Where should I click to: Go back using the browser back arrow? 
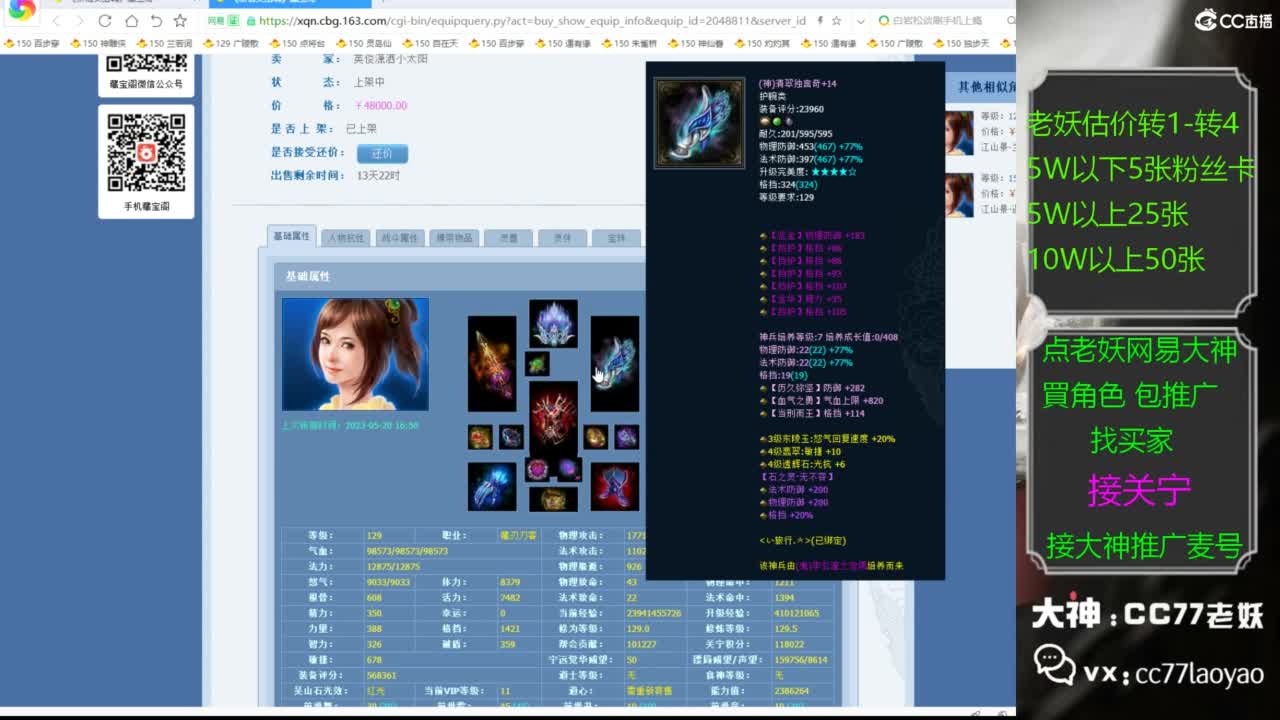[57, 21]
